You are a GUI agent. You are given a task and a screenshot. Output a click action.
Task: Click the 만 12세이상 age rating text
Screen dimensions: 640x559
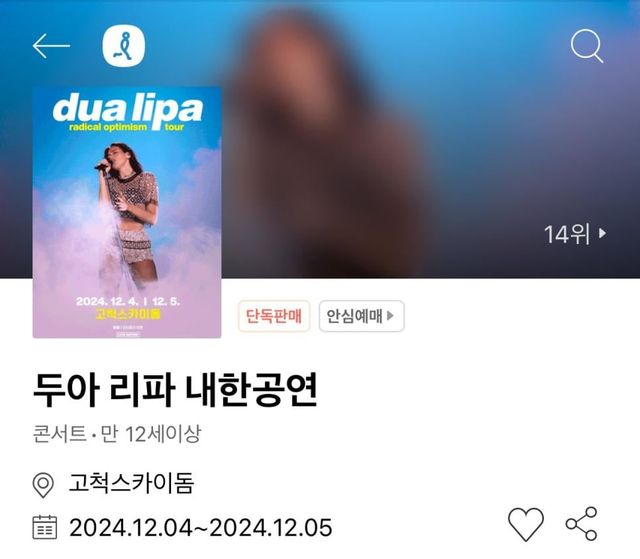(x=151, y=433)
